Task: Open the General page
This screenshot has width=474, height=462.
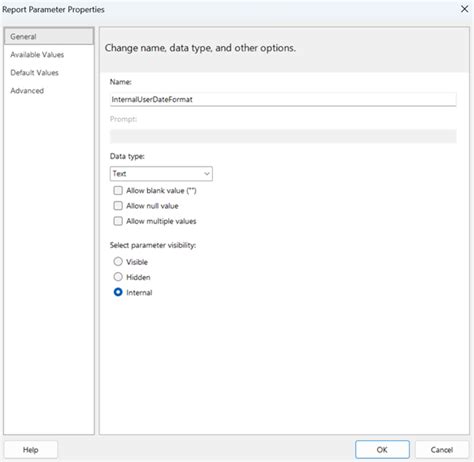Action: tap(49, 36)
